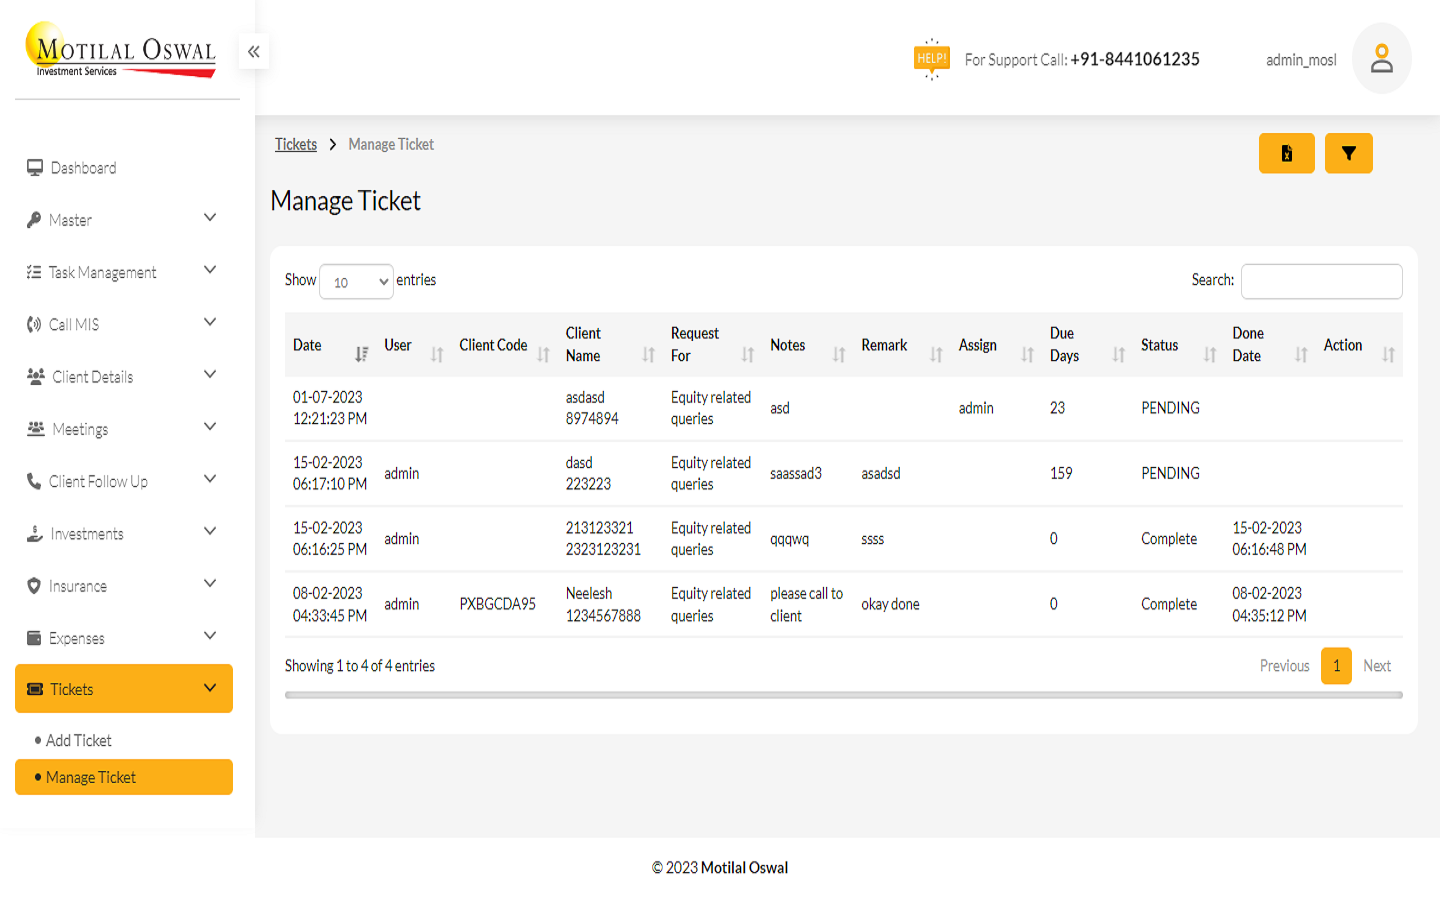Expand the Insurance chevron
Screen dimensions: 1440x897
(x=210, y=583)
